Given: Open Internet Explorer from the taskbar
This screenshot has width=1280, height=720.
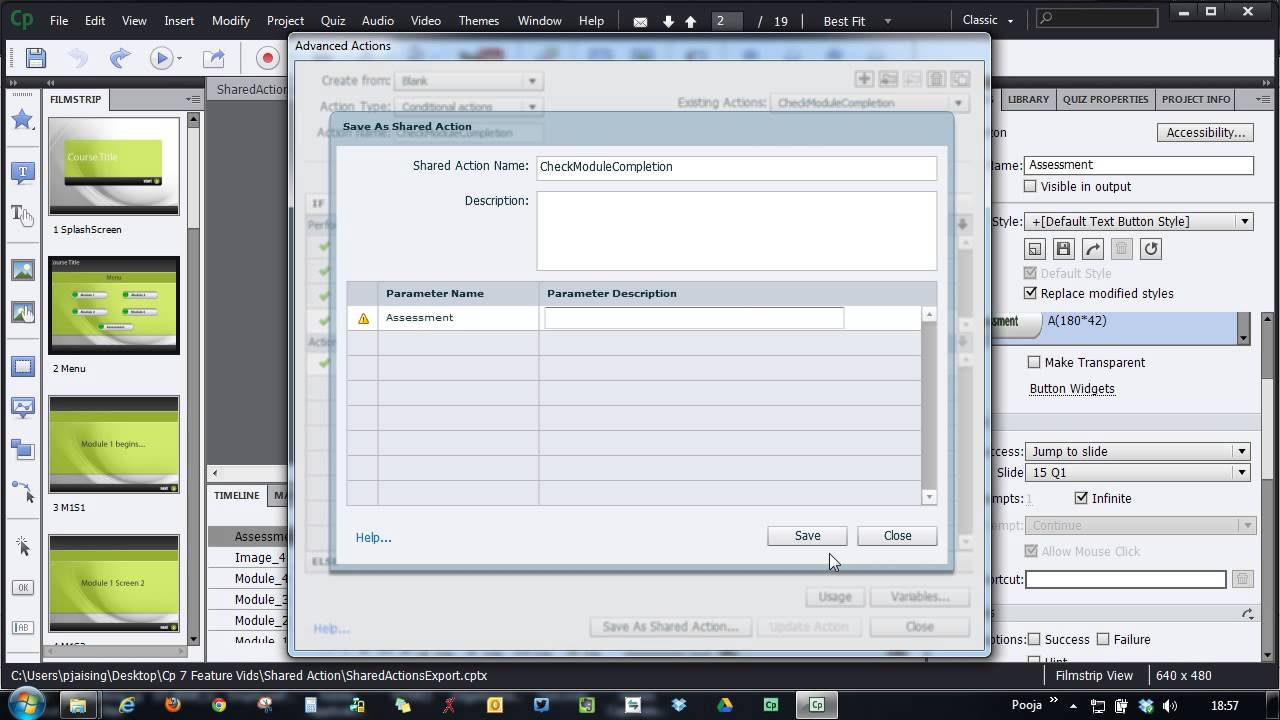Looking at the screenshot, I should pos(127,705).
